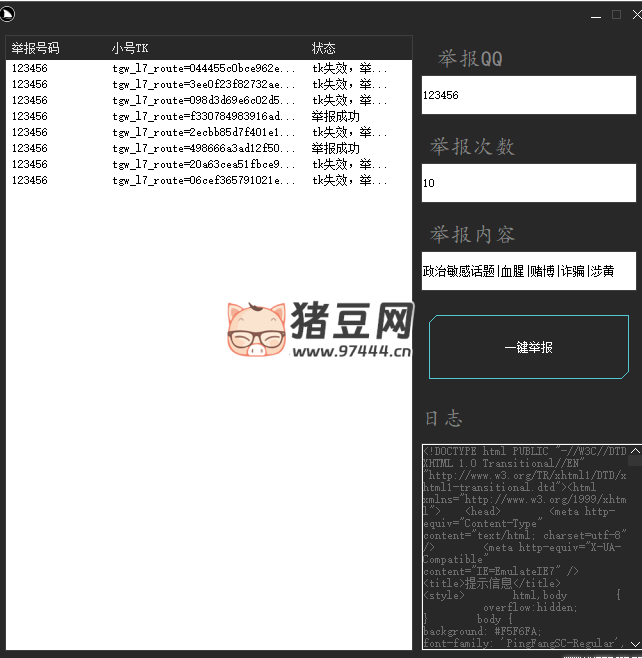Select the 举报成功 row with route=498666a3ad12f50
The image size is (642, 658).
tap(204, 149)
